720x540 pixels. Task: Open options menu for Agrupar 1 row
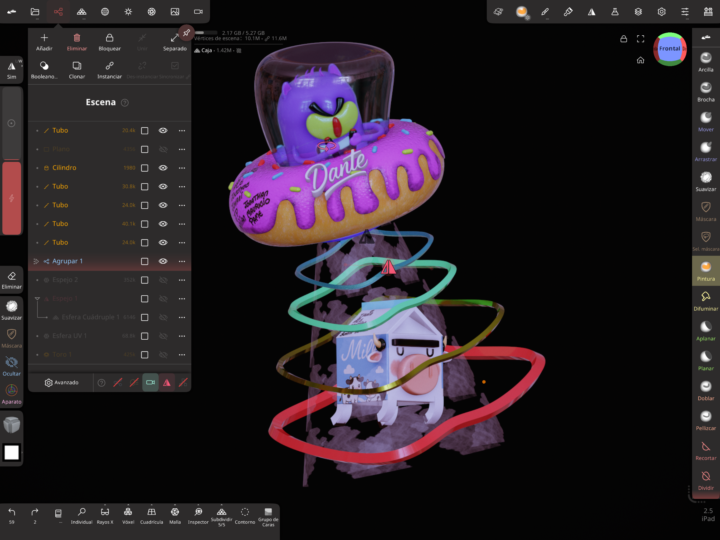182,261
